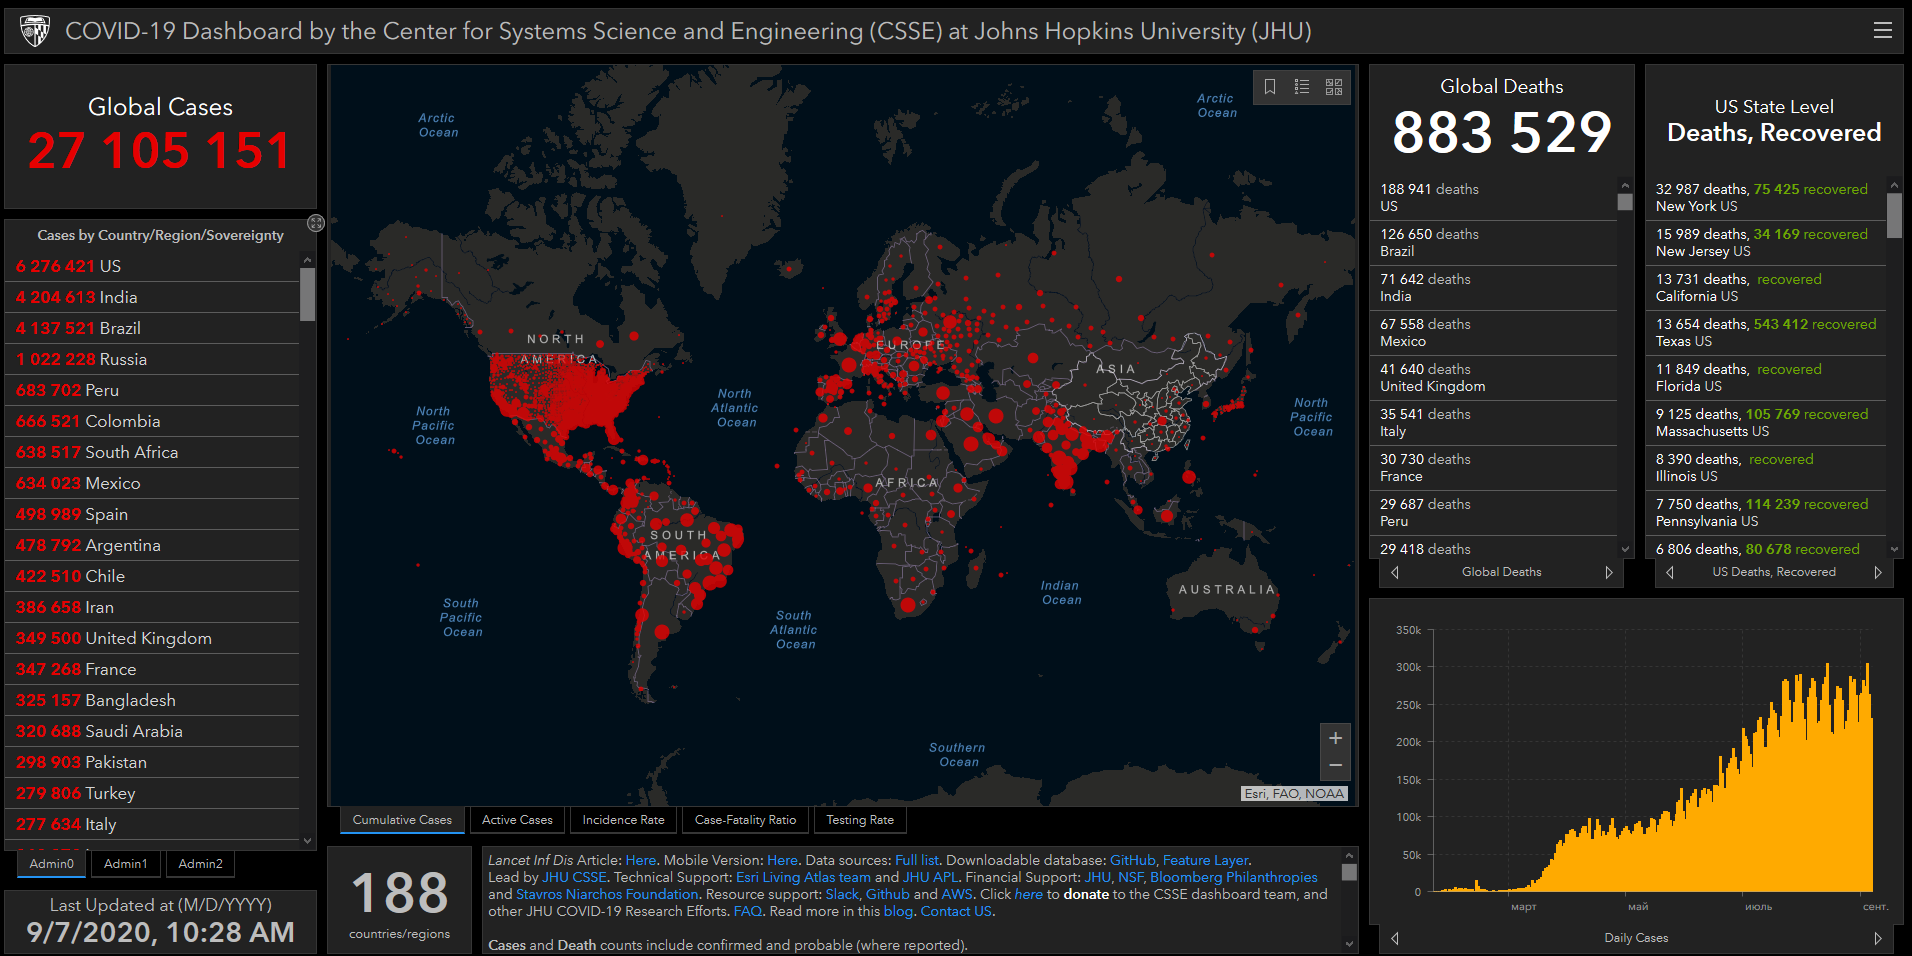Select United Kingdom 41 640 deaths row
This screenshot has height=956, width=1912.
pyautogui.click(x=1494, y=378)
